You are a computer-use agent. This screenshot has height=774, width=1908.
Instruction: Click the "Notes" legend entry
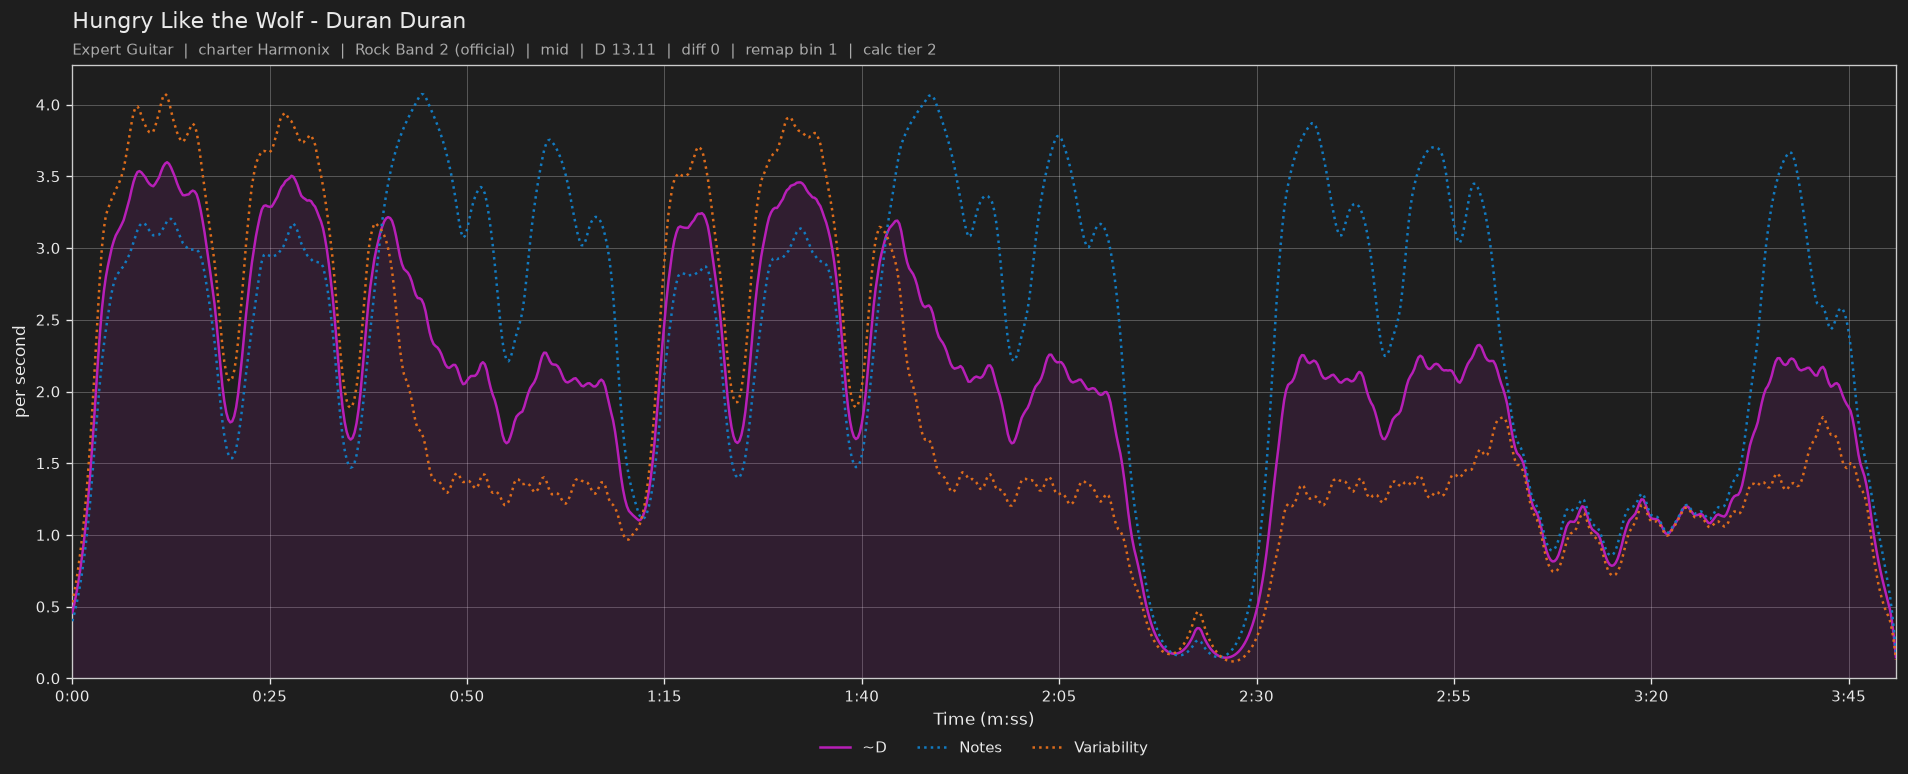(x=960, y=748)
